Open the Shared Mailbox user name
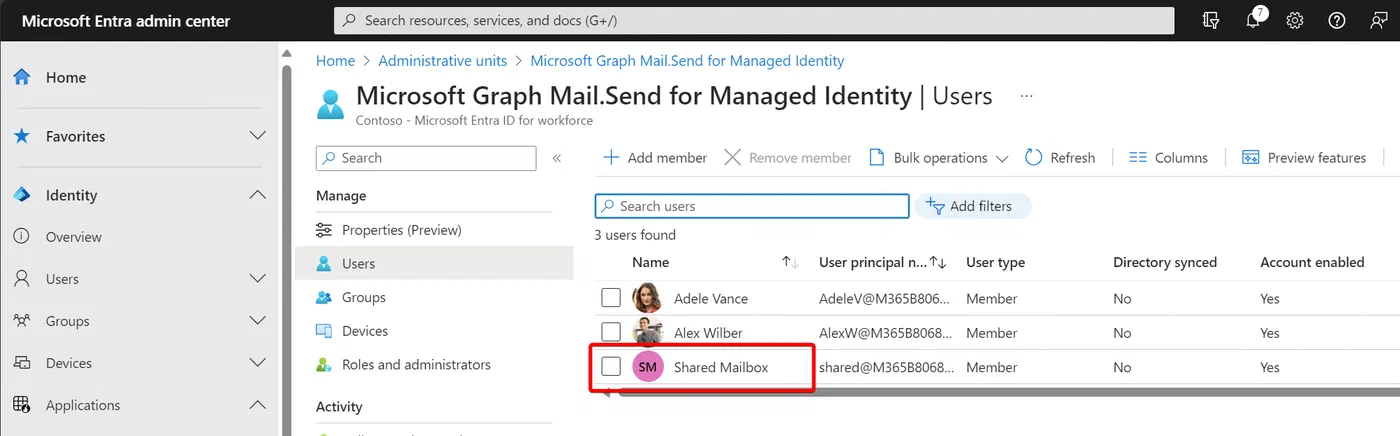 pos(721,367)
